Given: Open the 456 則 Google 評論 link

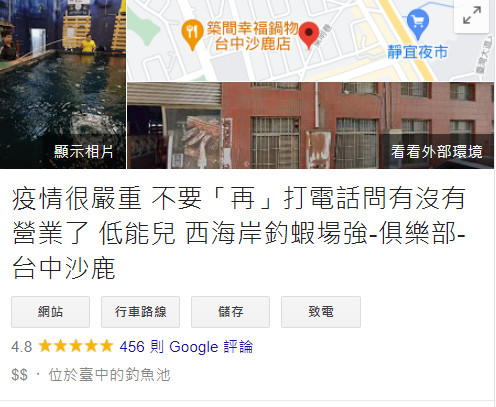Looking at the screenshot, I should [x=186, y=347].
